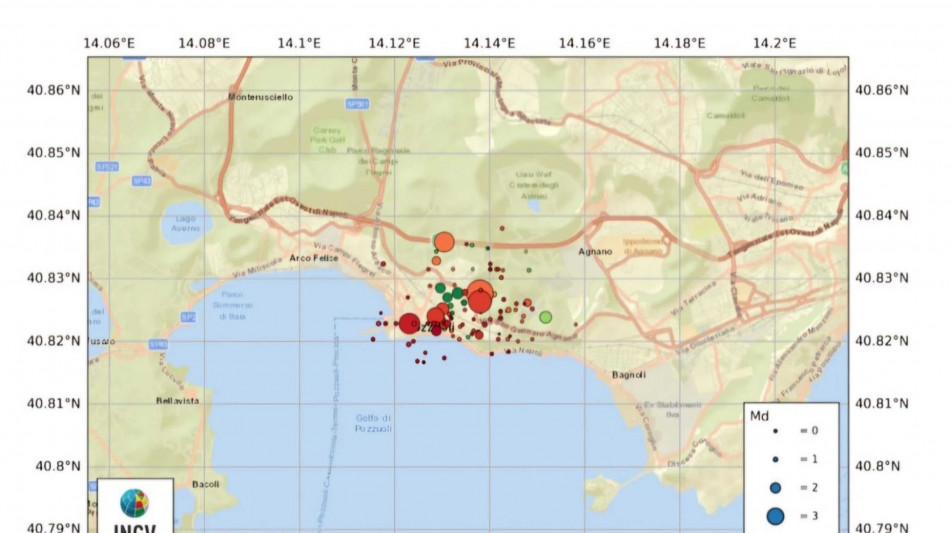Click the Monterusciello place label

pos(261,97)
